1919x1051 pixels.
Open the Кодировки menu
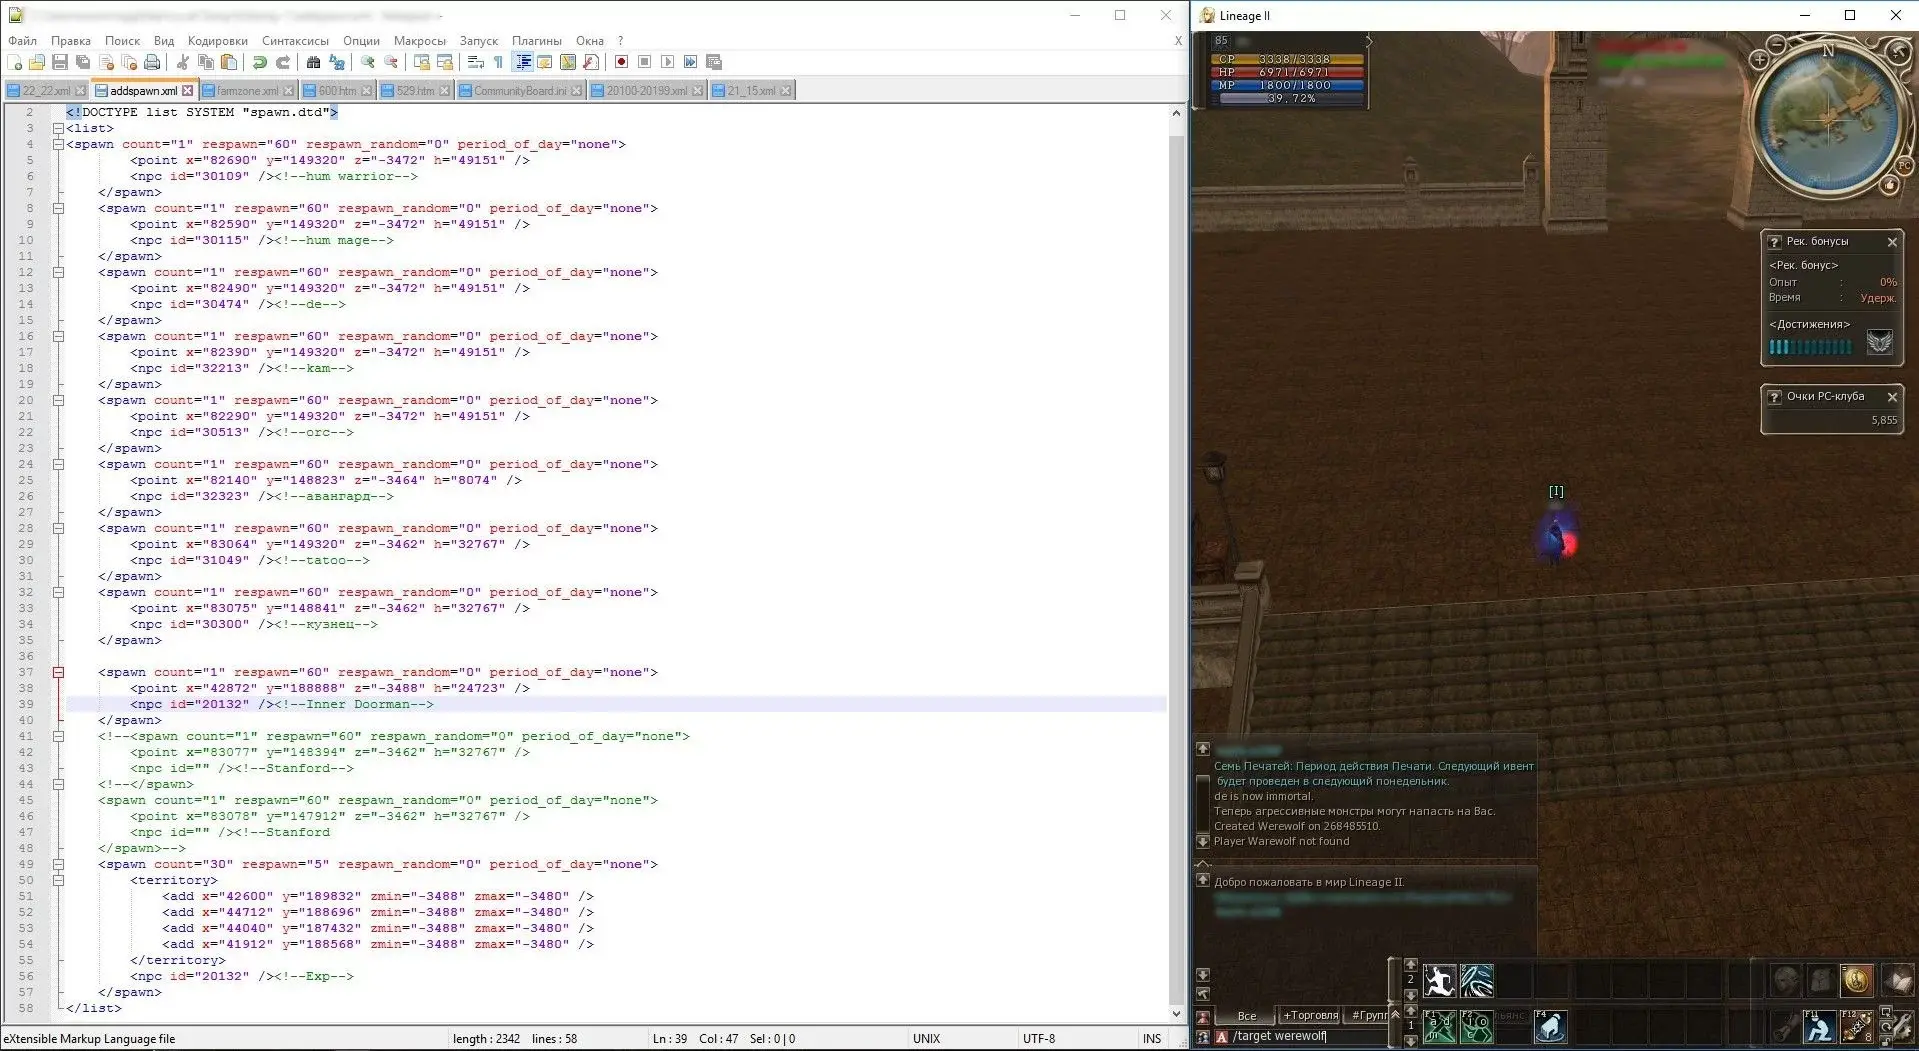click(x=217, y=41)
